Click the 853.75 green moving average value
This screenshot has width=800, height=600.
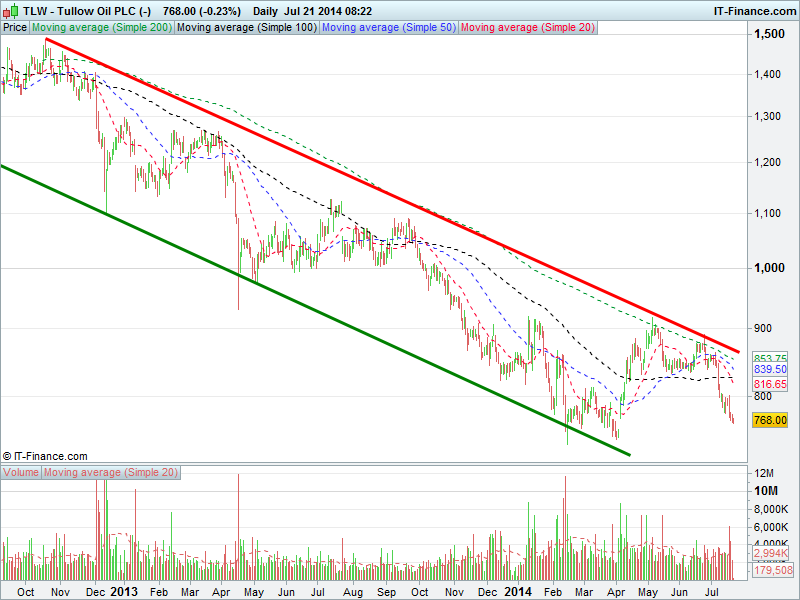coord(770,358)
